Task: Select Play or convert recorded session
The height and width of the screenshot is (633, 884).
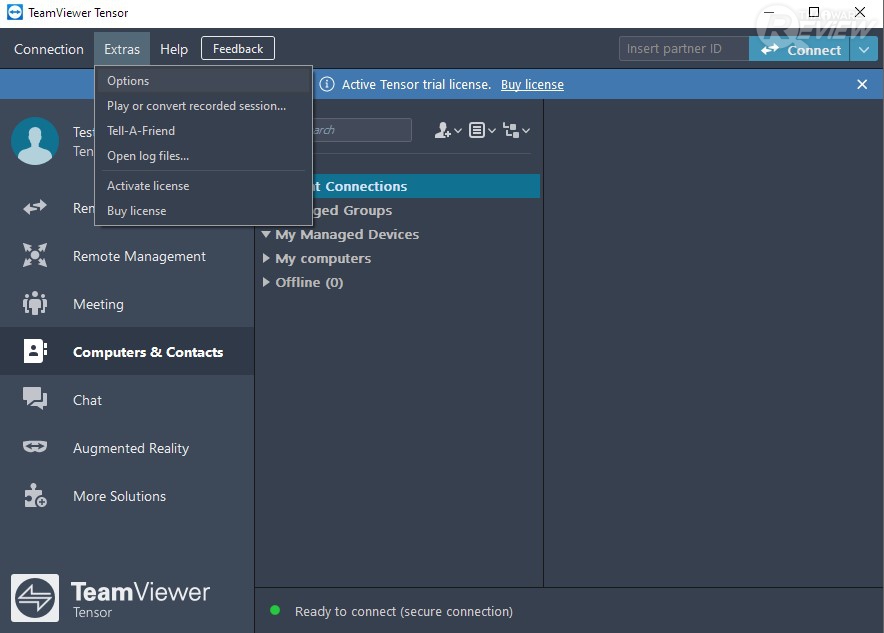Action: tap(204, 106)
